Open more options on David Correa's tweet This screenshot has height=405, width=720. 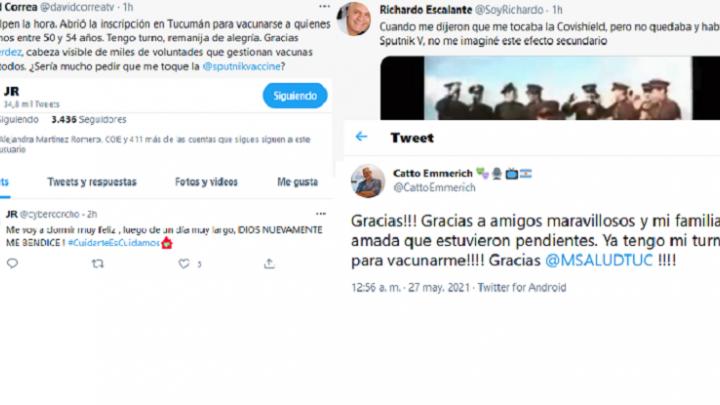point(324,6)
